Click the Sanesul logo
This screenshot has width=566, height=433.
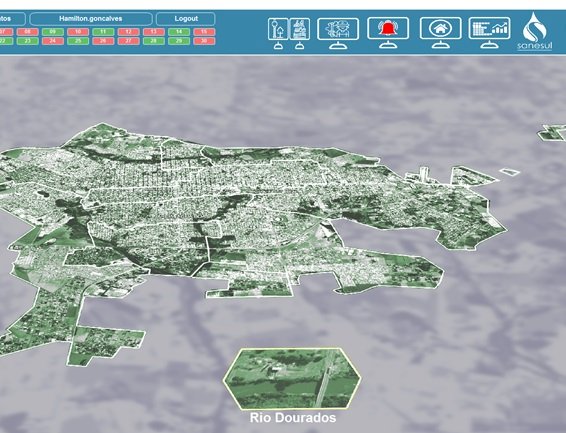pos(535,31)
